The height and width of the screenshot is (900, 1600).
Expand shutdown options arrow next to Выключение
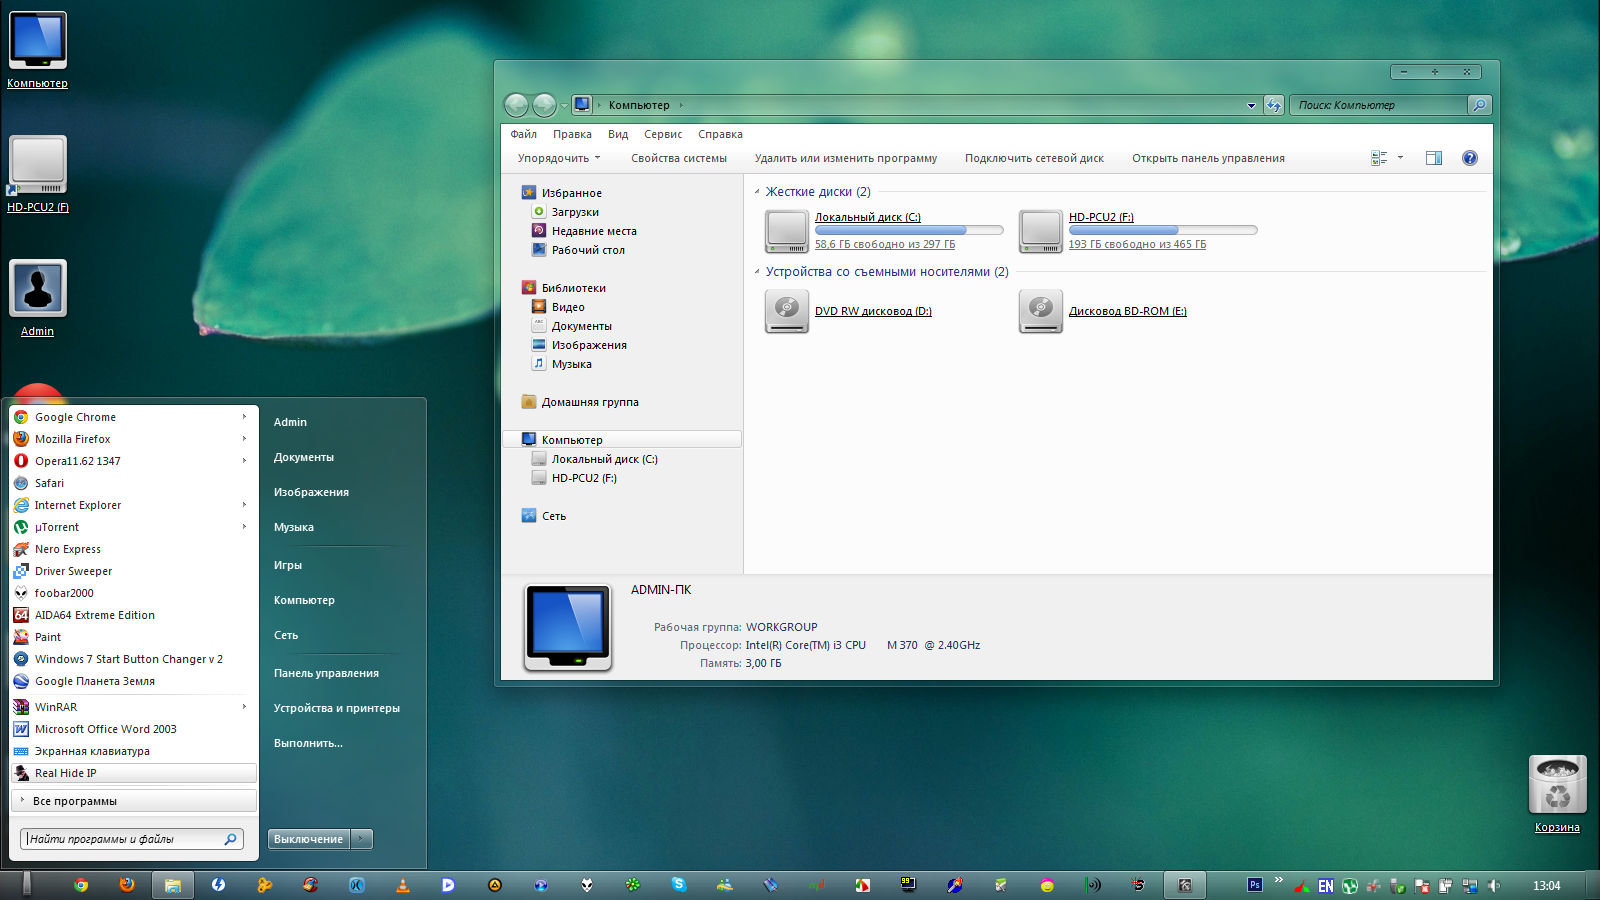click(x=362, y=839)
